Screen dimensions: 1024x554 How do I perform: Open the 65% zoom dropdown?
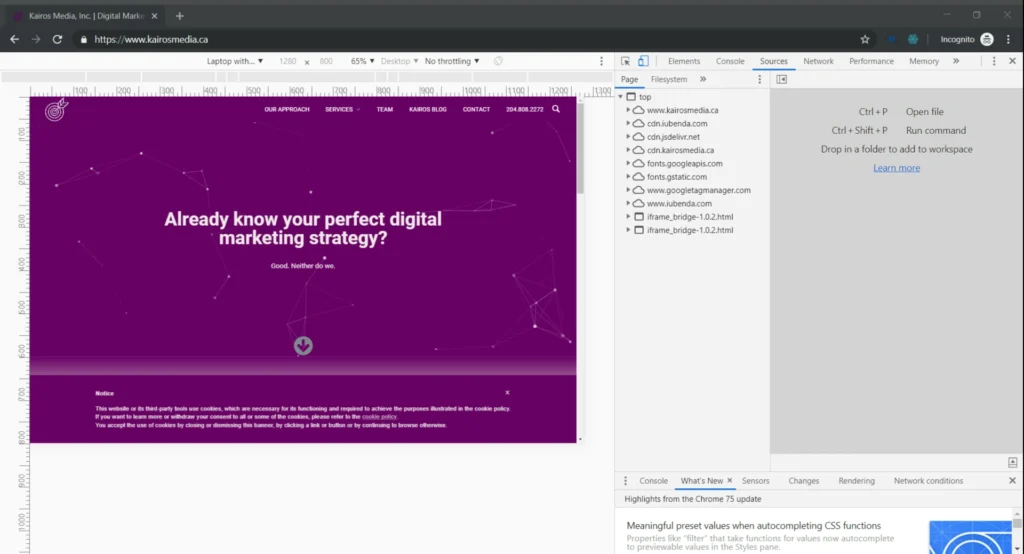[x=362, y=61]
